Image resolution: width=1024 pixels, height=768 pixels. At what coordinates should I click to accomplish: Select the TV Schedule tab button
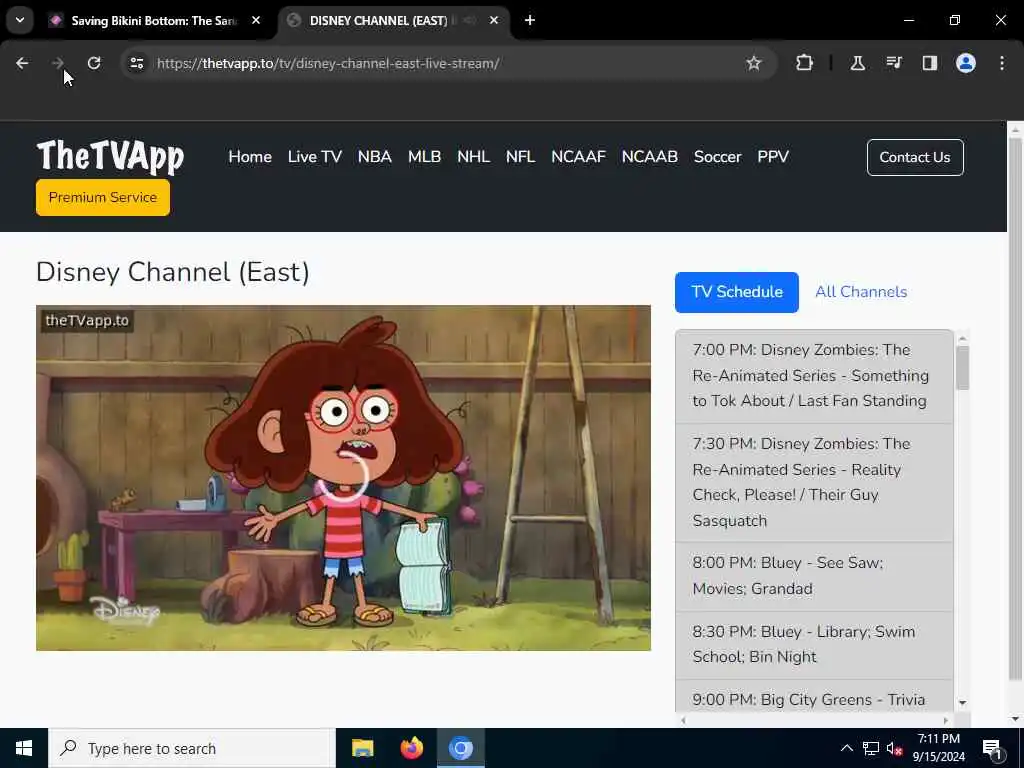point(737,292)
